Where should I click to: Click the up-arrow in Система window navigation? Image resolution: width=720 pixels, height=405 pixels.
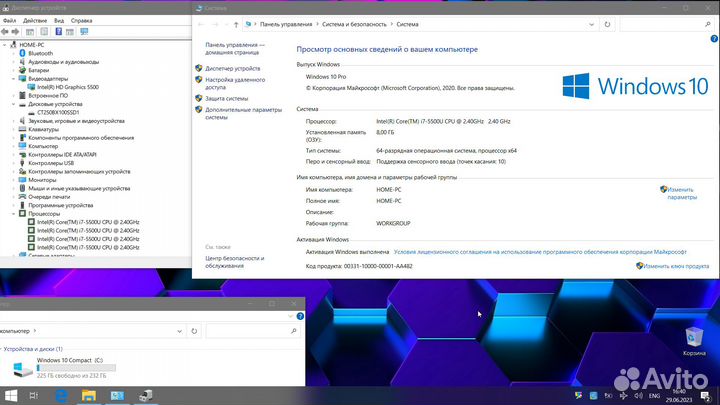point(236,24)
